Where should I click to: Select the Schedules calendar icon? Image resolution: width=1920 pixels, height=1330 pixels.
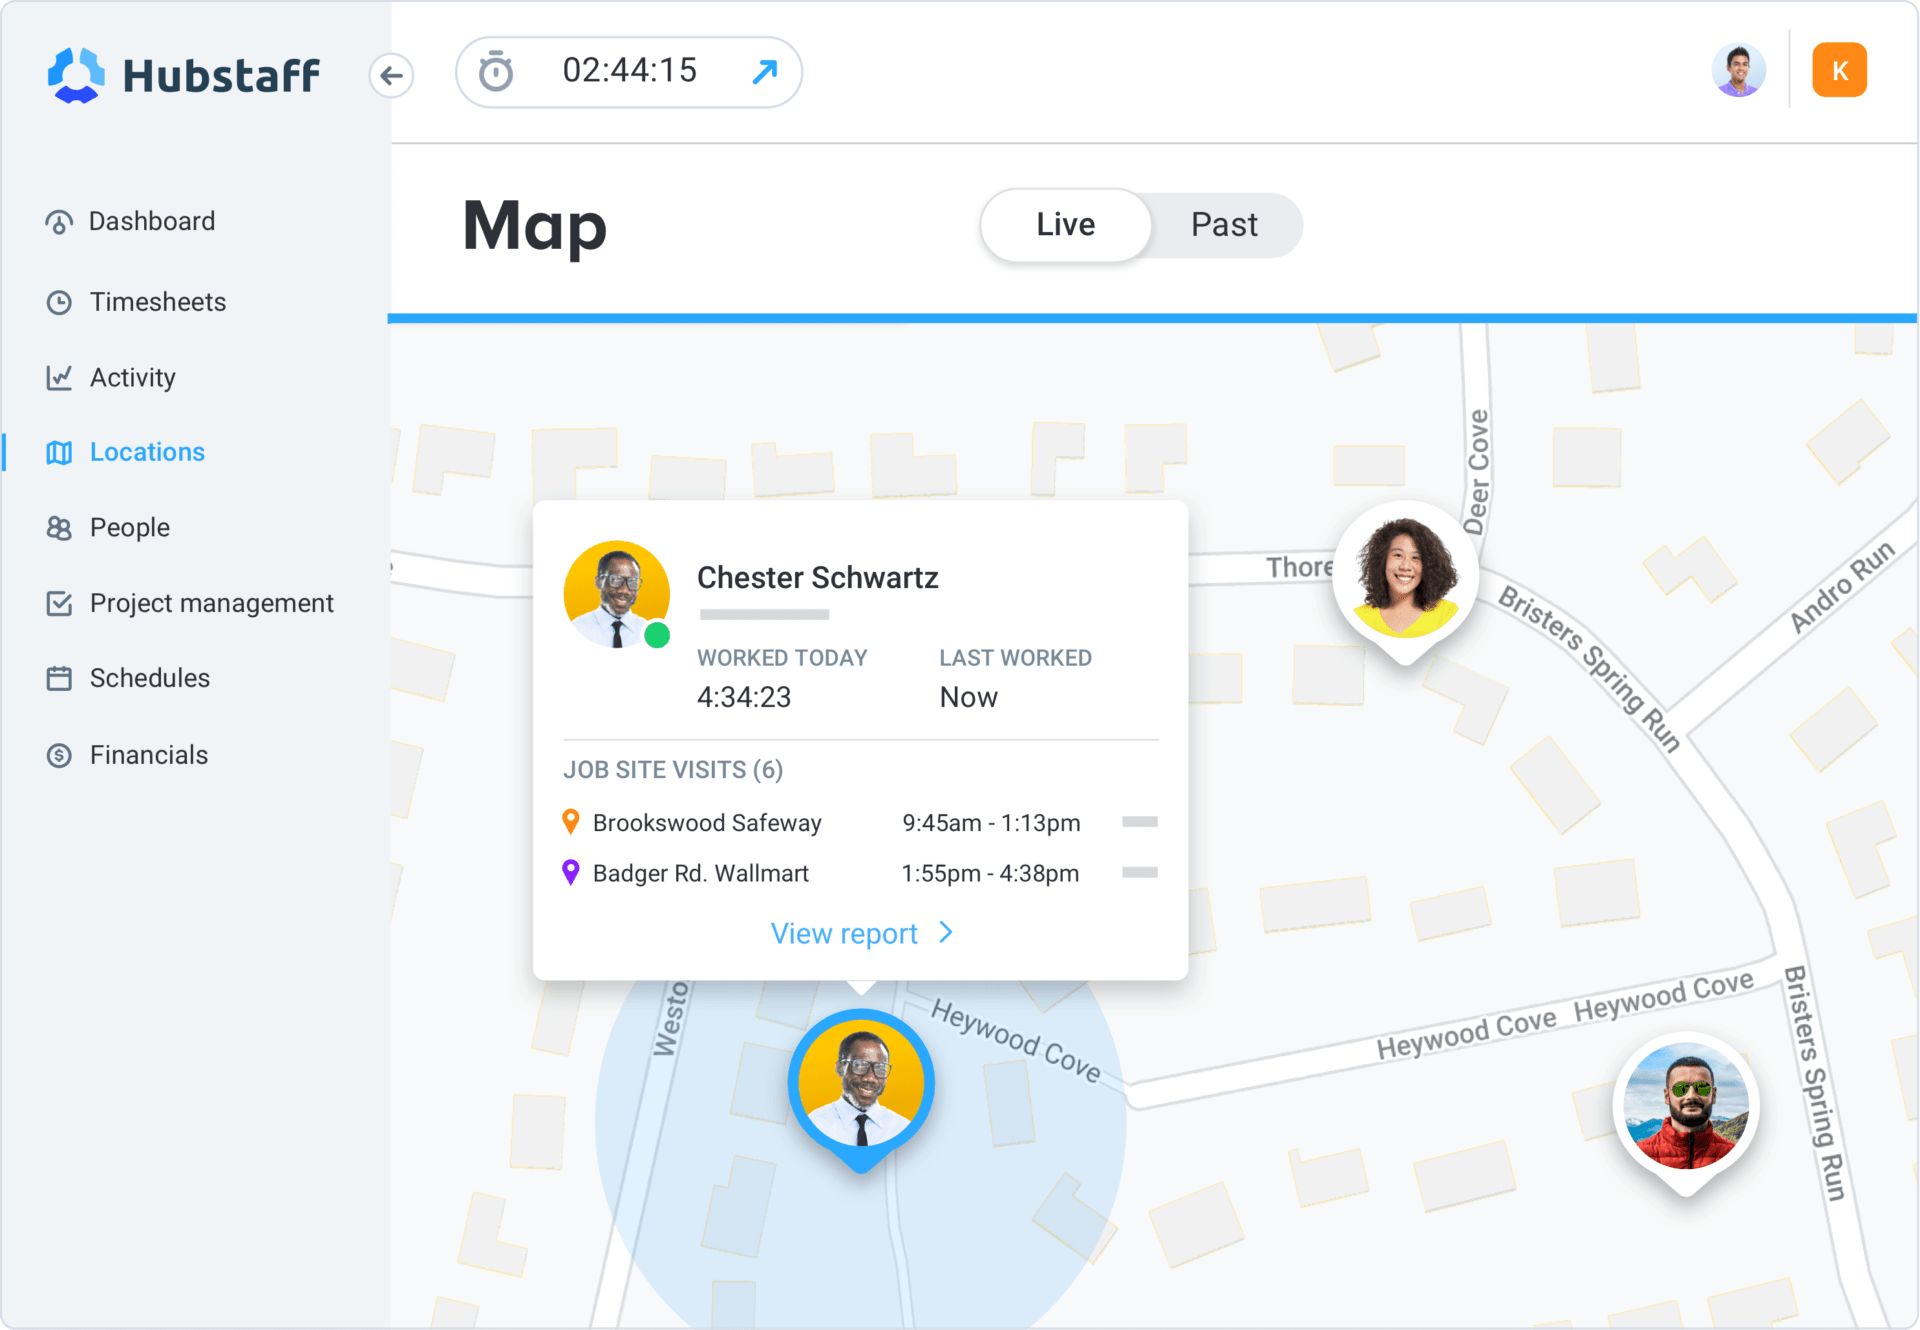(59, 678)
